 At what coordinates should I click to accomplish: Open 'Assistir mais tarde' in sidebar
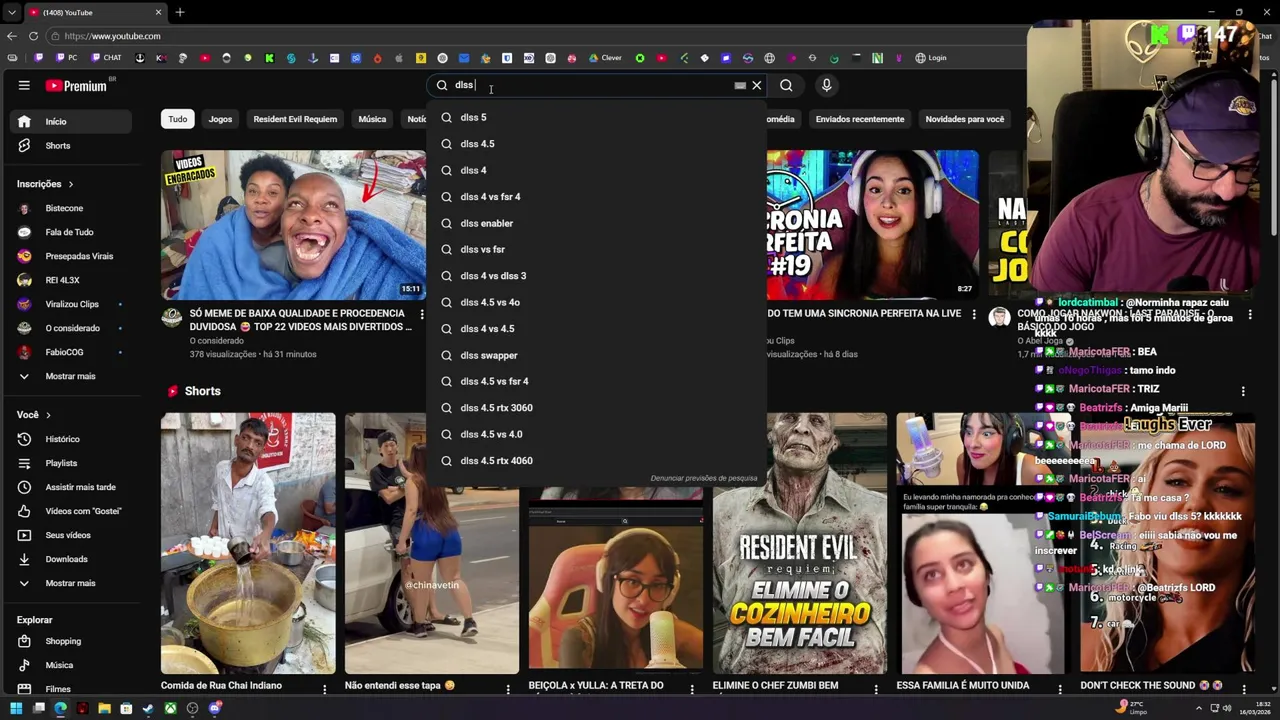click(70, 487)
